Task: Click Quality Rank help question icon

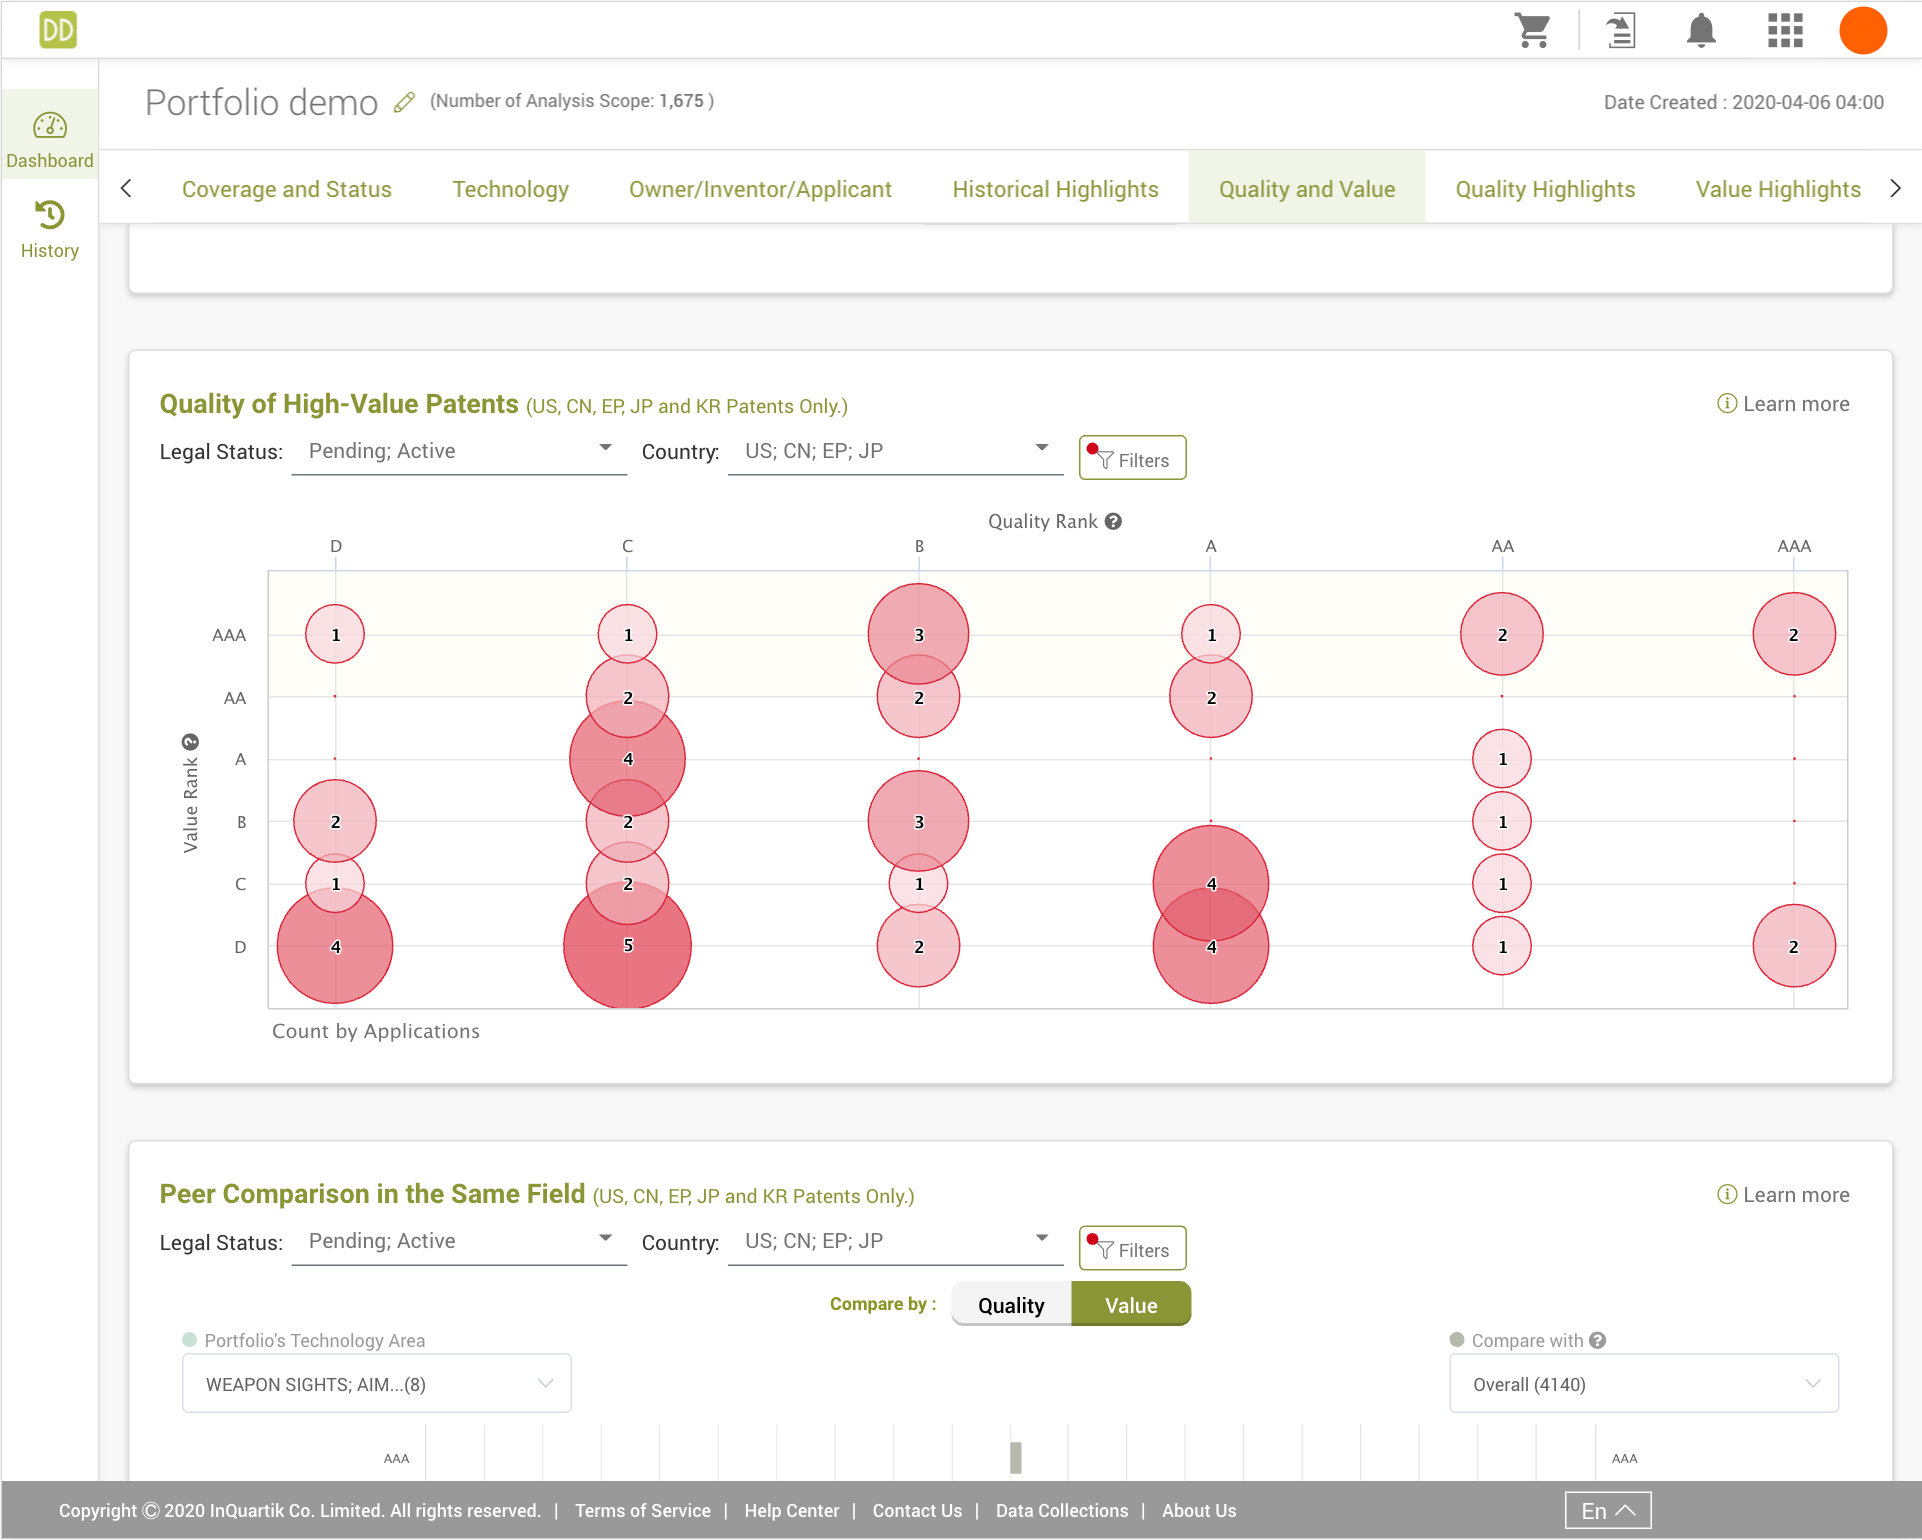Action: point(1113,521)
